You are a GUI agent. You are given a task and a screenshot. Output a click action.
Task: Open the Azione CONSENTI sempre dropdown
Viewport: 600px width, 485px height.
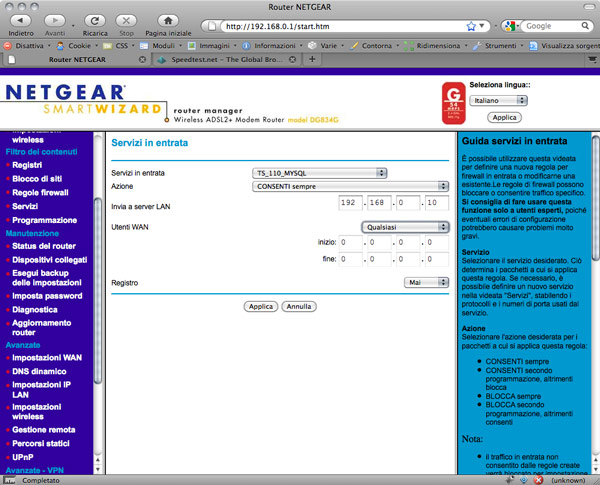tap(350, 186)
